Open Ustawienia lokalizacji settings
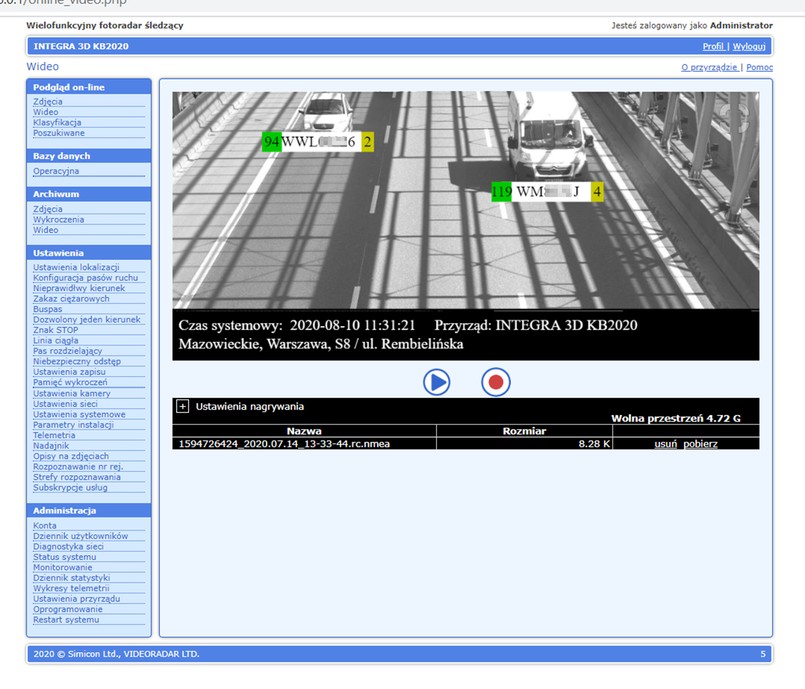Viewport: 805px width, 689px height. pyautogui.click(x=76, y=267)
